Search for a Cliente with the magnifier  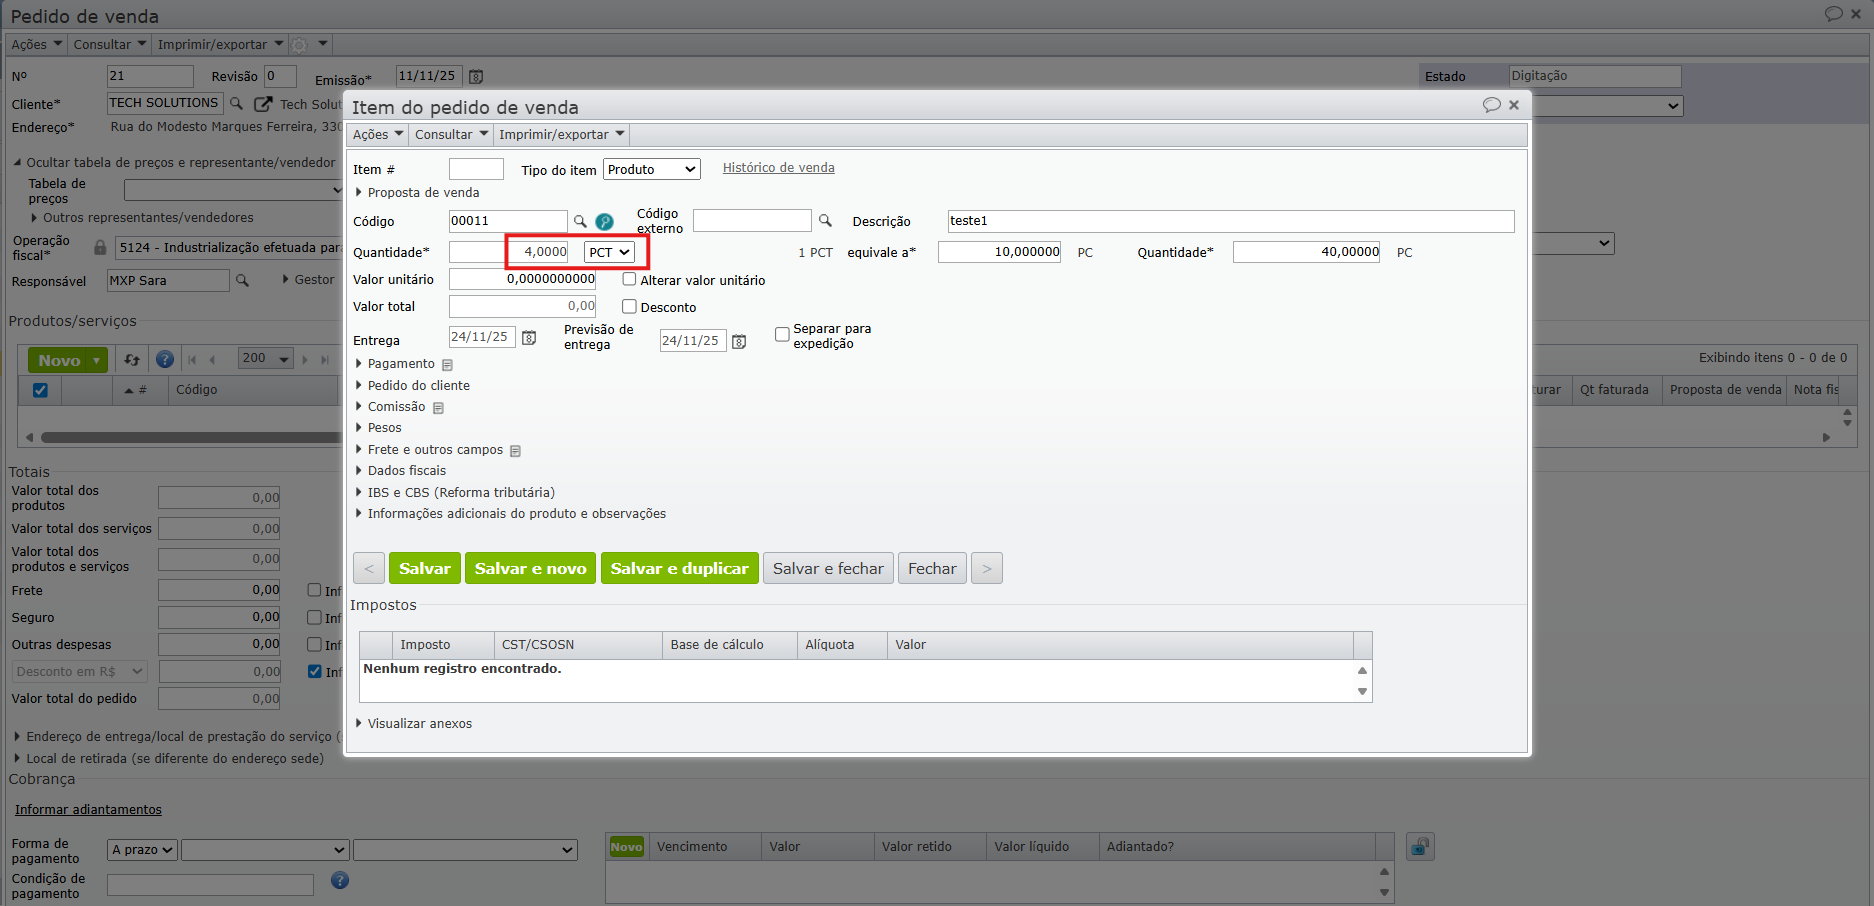click(x=237, y=103)
